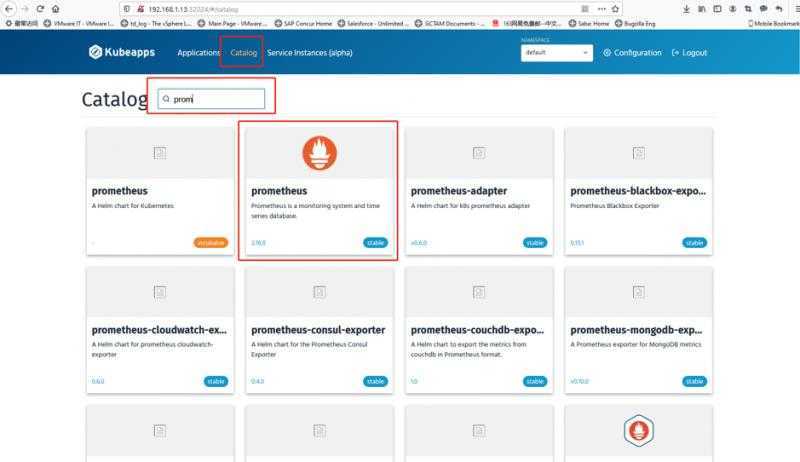Viewport: 800px width, 462px height.
Task: Open the unstable prometheus Helm chart card
Action: 160,191
